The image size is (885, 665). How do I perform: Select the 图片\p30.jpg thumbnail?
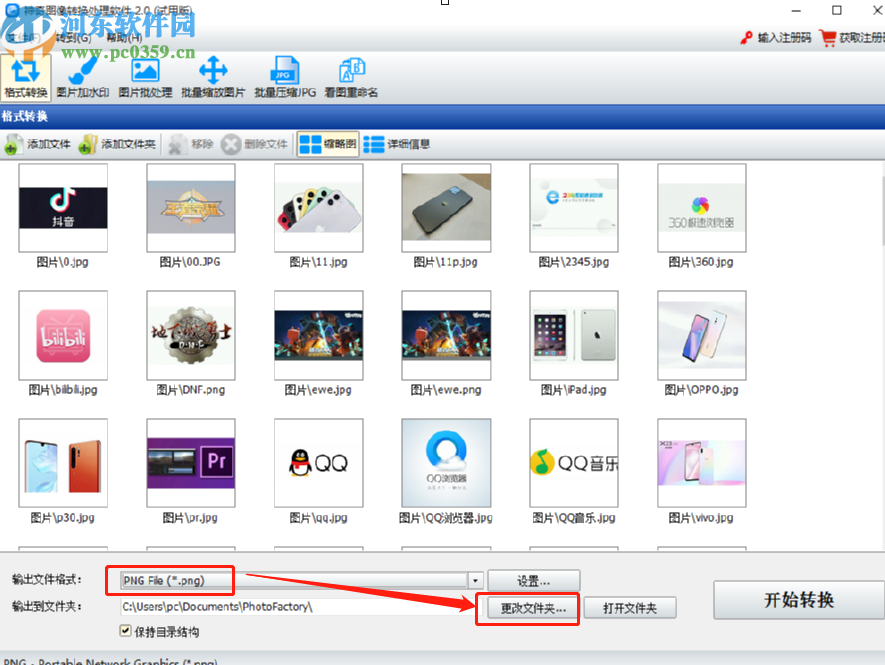(x=63, y=463)
